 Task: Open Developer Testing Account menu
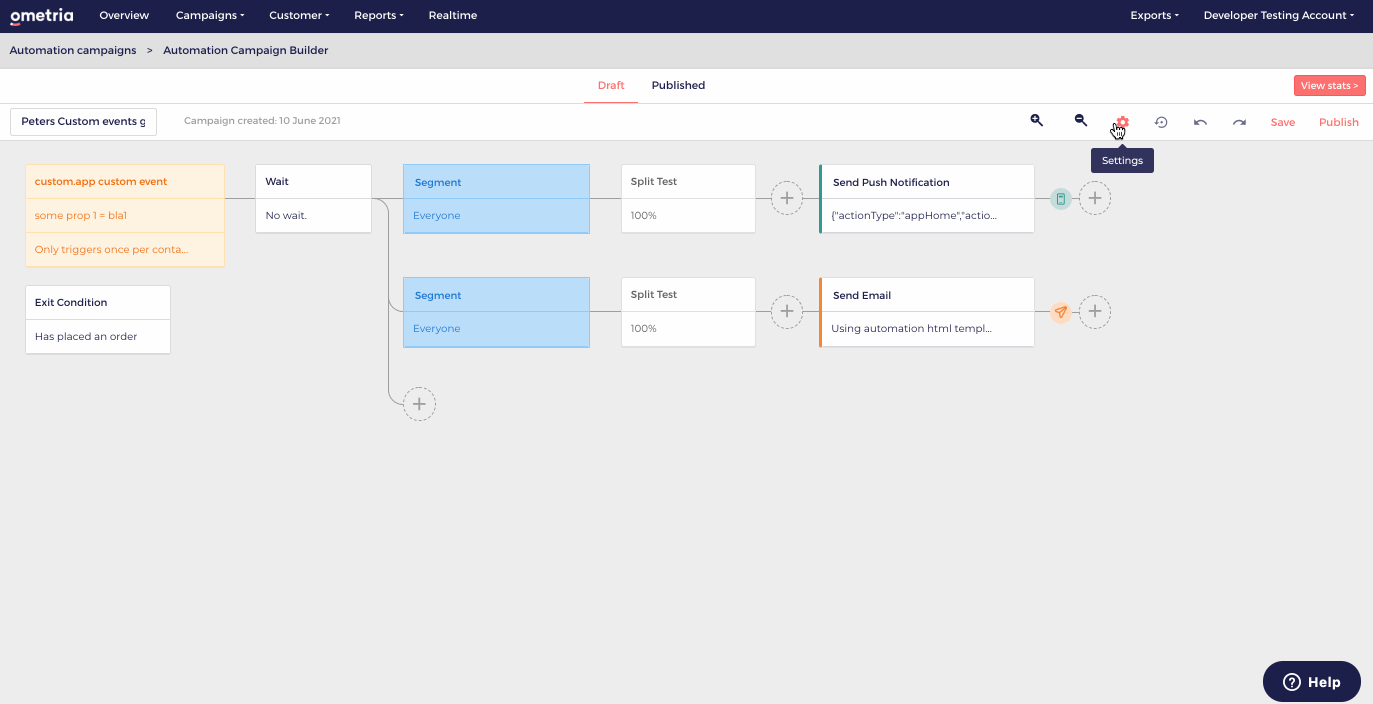pos(1279,16)
